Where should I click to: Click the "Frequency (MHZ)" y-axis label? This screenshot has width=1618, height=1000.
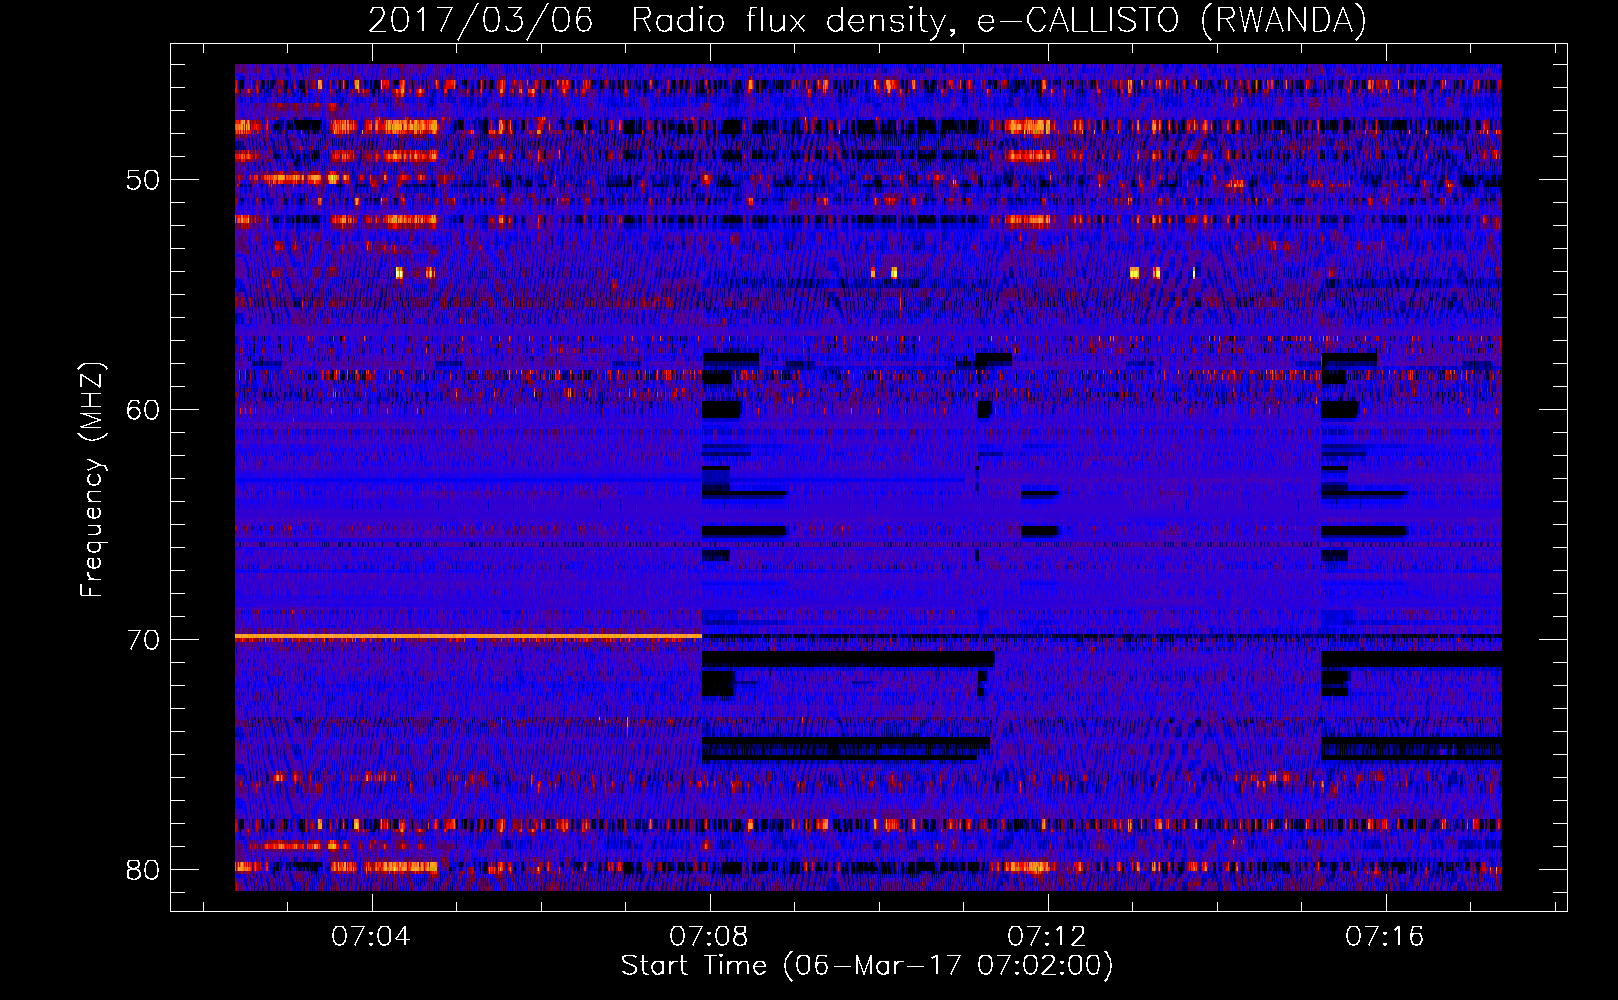click(92, 479)
